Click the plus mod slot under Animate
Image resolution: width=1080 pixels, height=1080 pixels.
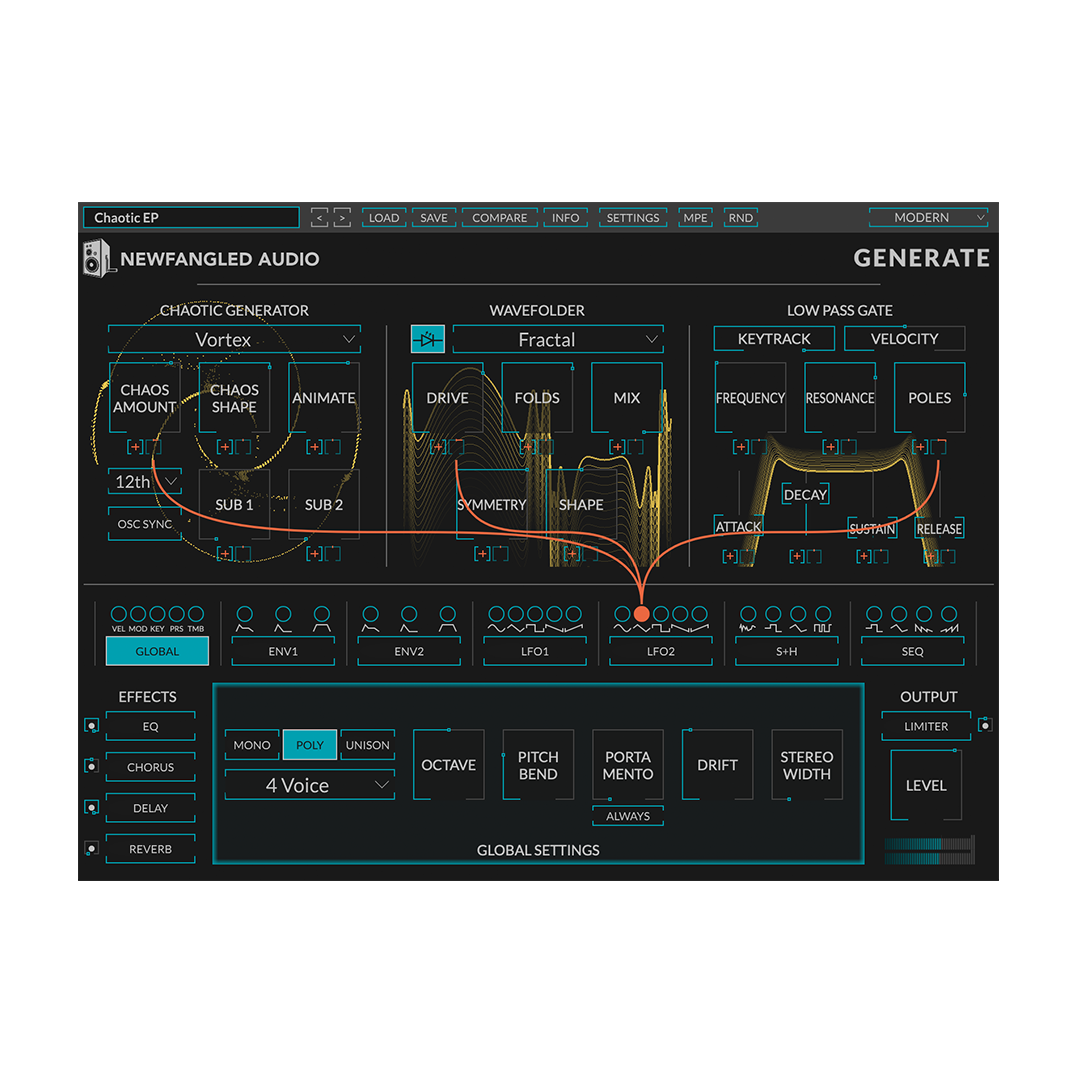click(x=314, y=447)
